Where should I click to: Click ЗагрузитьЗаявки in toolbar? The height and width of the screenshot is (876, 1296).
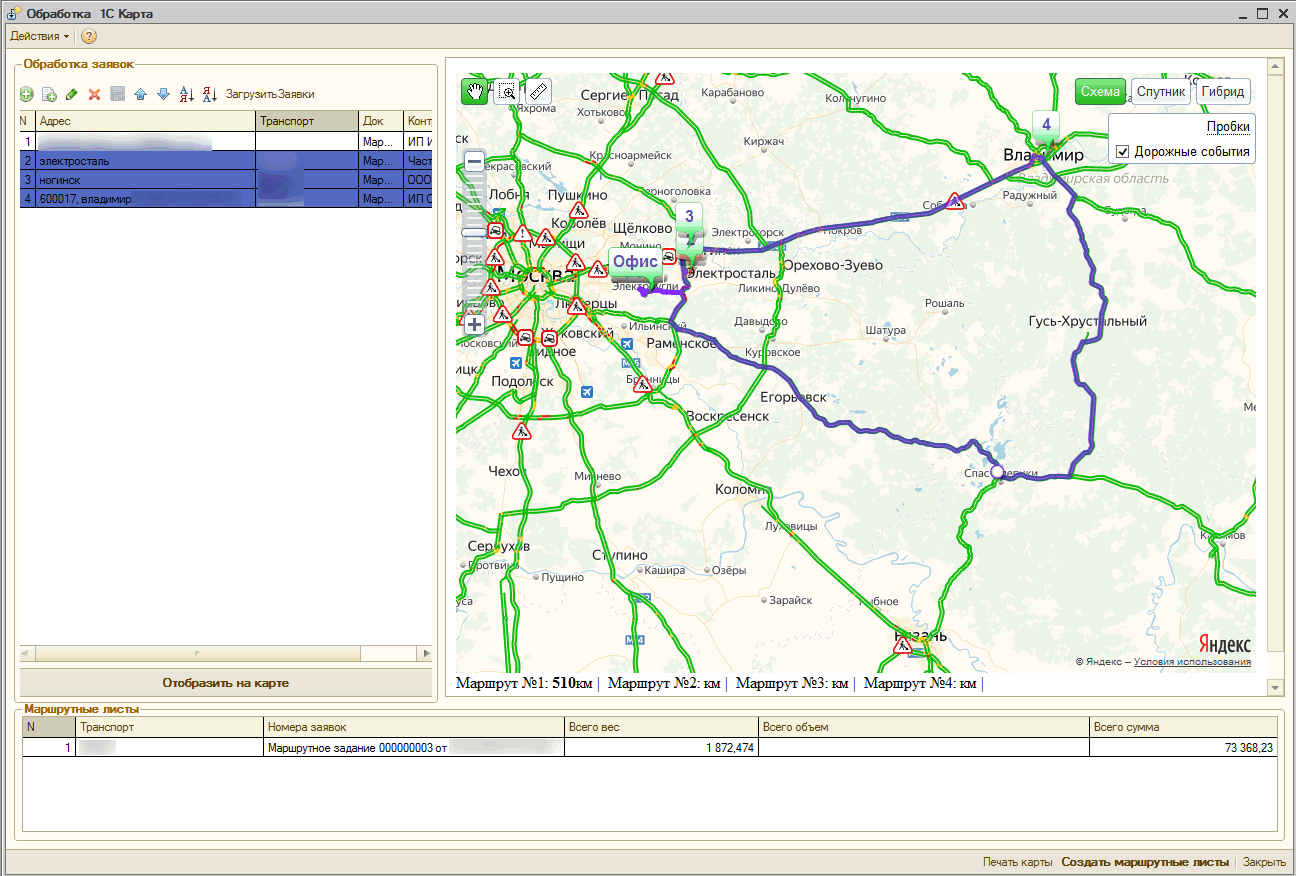point(270,94)
